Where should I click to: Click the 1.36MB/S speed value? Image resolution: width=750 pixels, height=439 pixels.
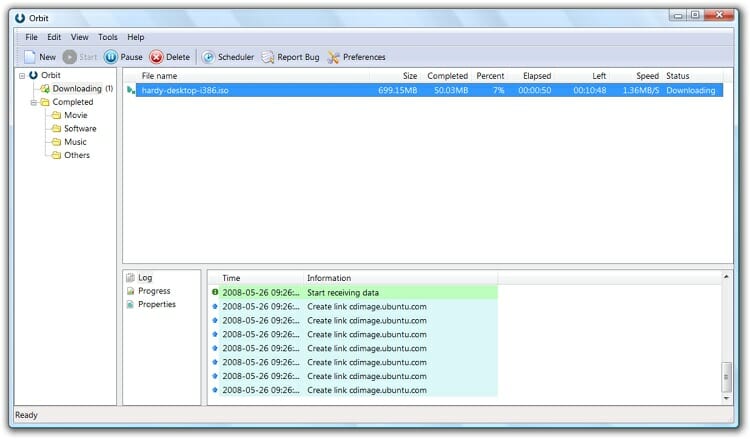click(641, 90)
